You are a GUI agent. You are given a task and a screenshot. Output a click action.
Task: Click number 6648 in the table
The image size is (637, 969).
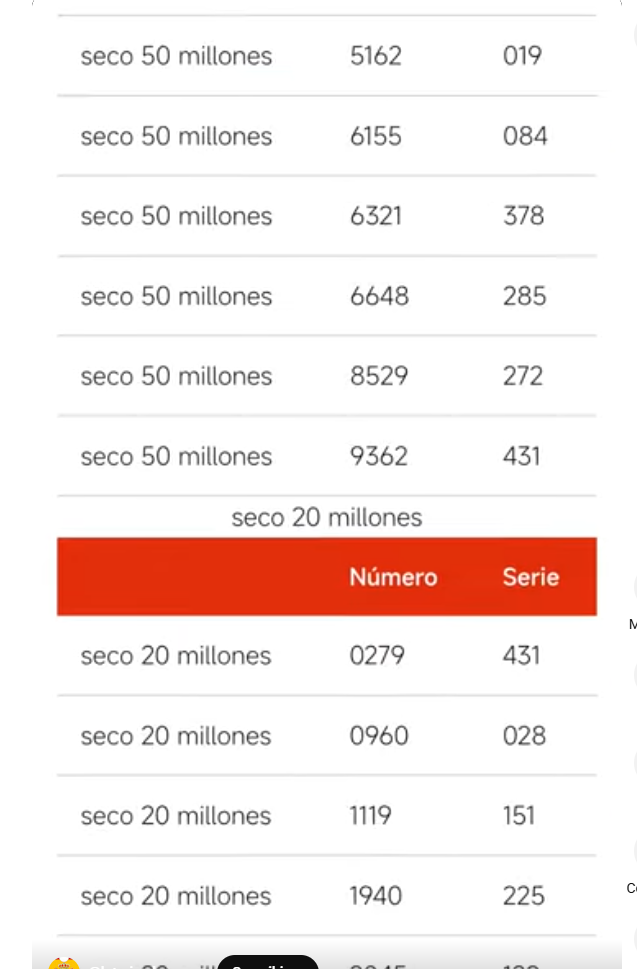[x=379, y=296]
